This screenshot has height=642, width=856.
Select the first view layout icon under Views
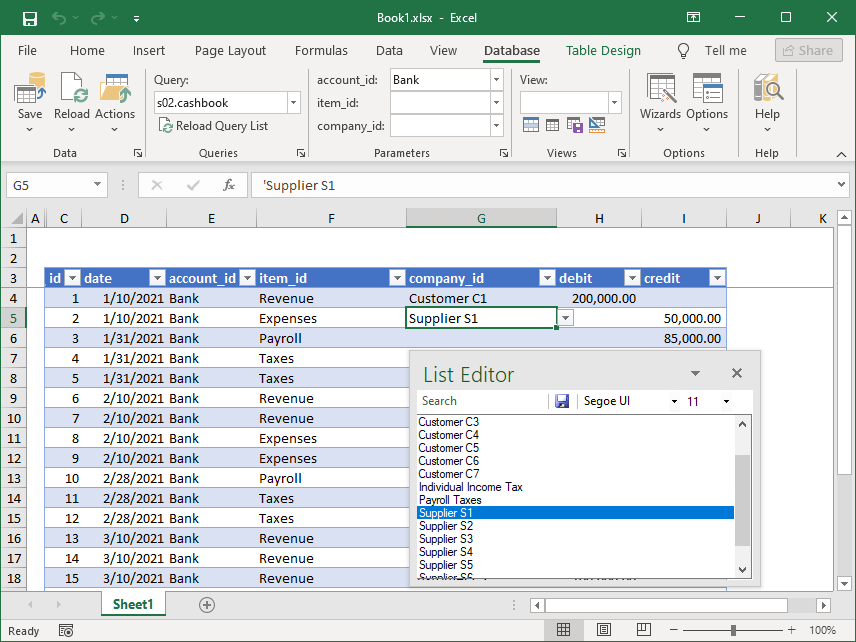pyautogui.click(x=531, y=122)
